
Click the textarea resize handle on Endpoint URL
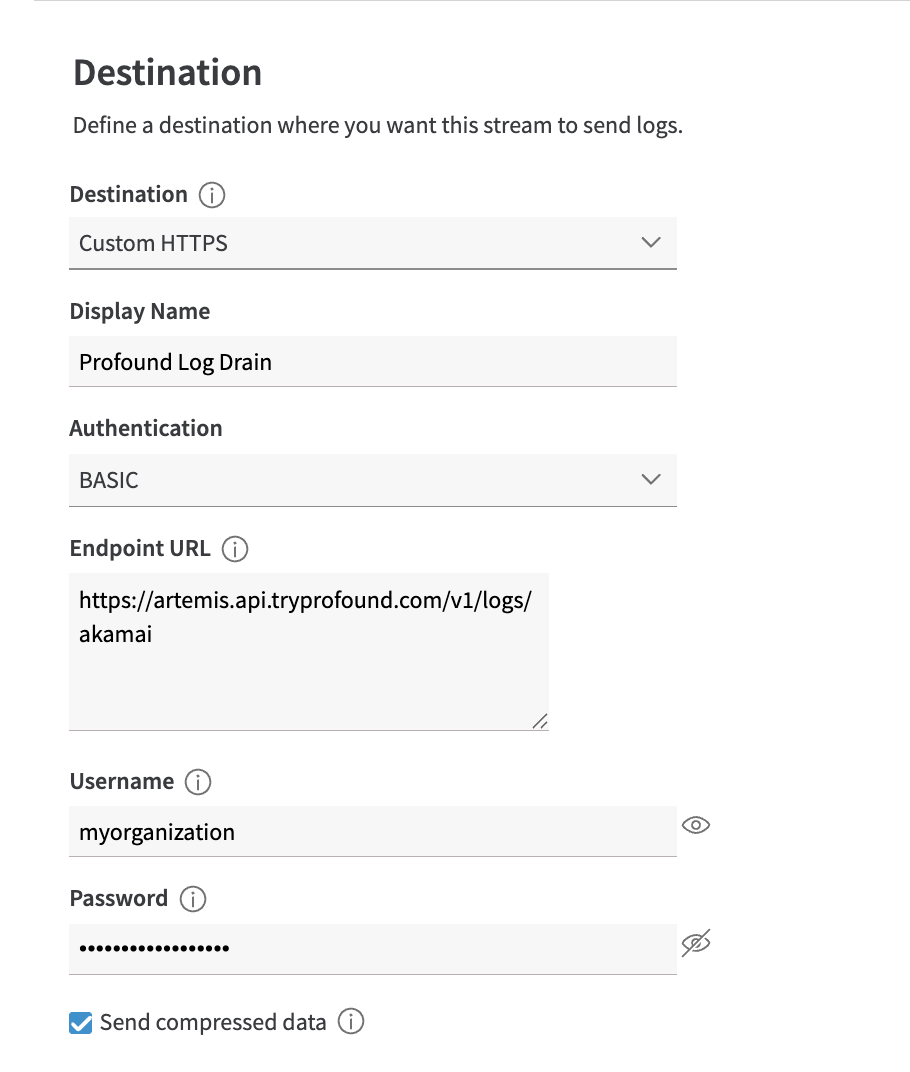coord(541,721)
